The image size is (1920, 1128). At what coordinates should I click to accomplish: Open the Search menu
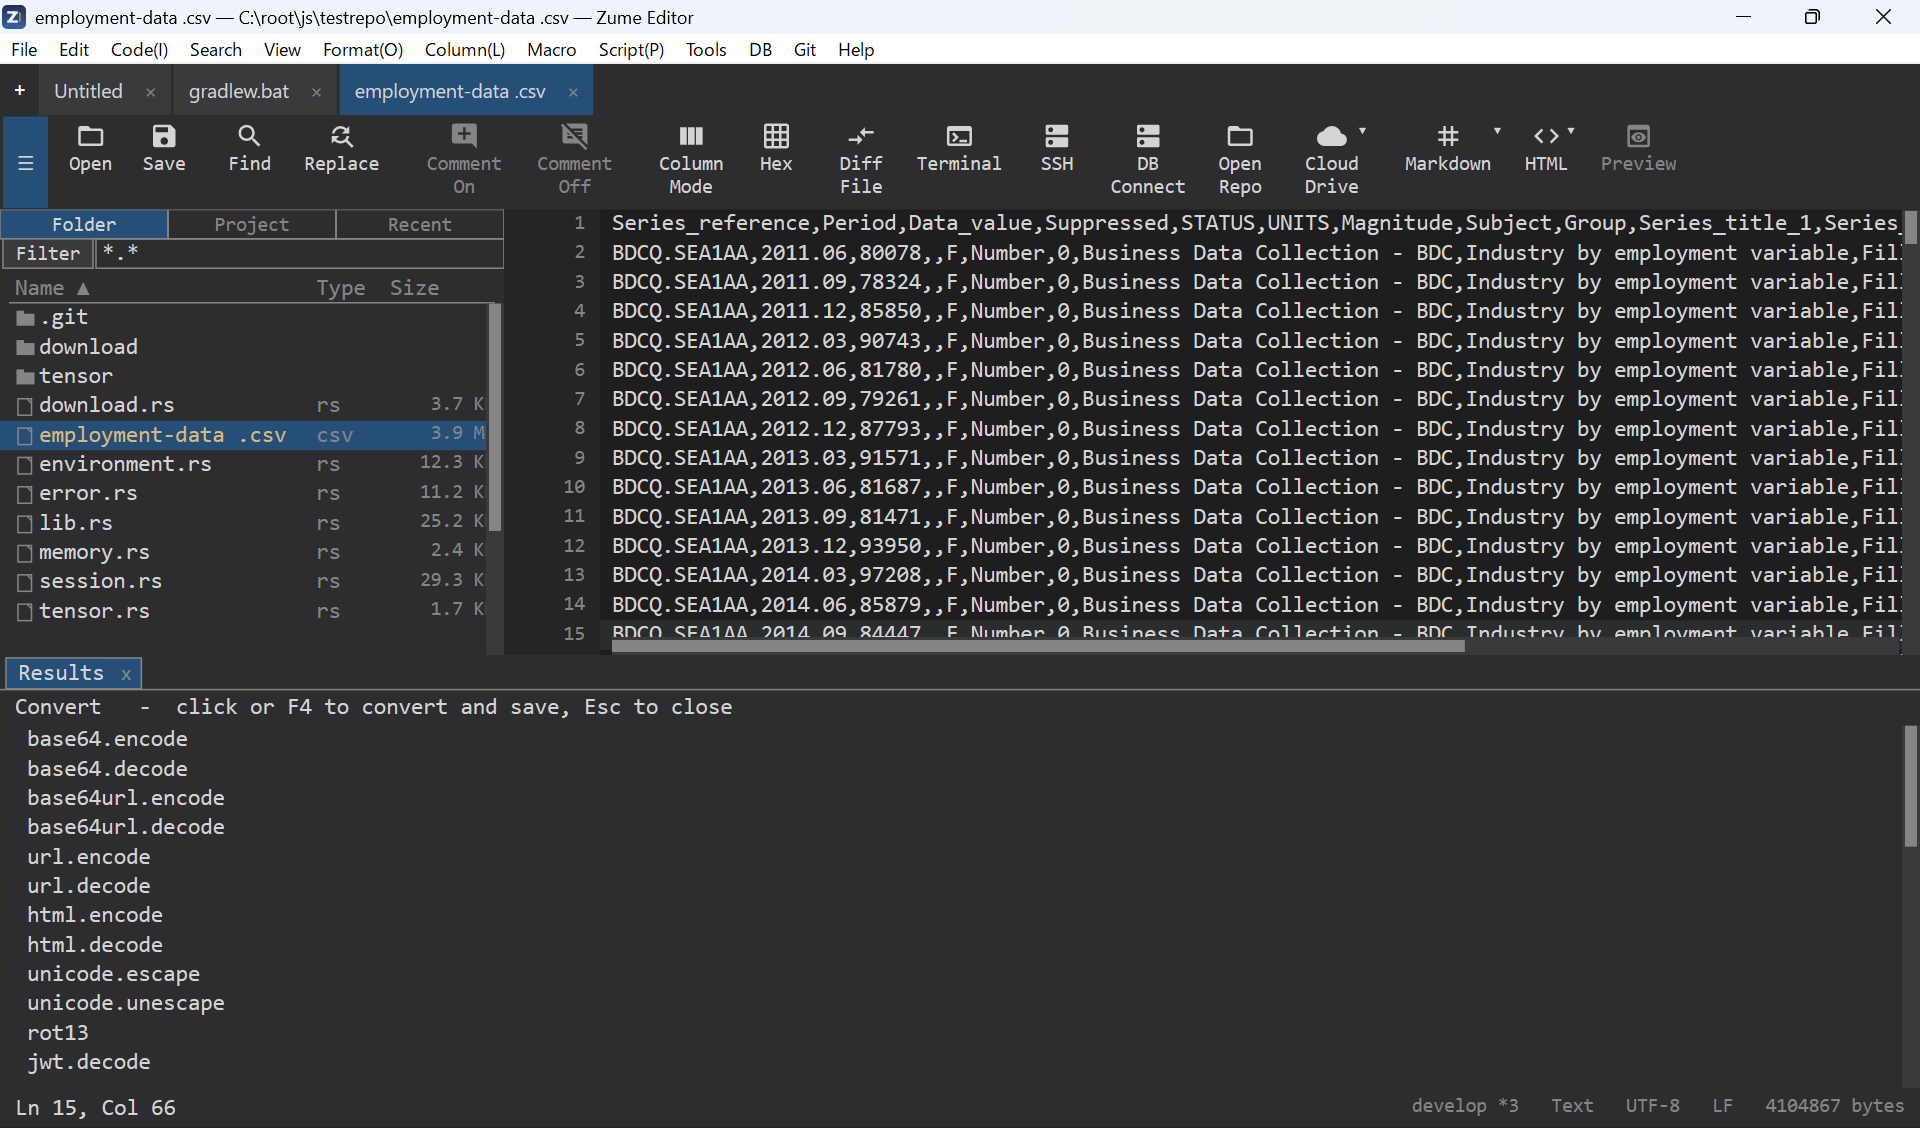[216, 49]
